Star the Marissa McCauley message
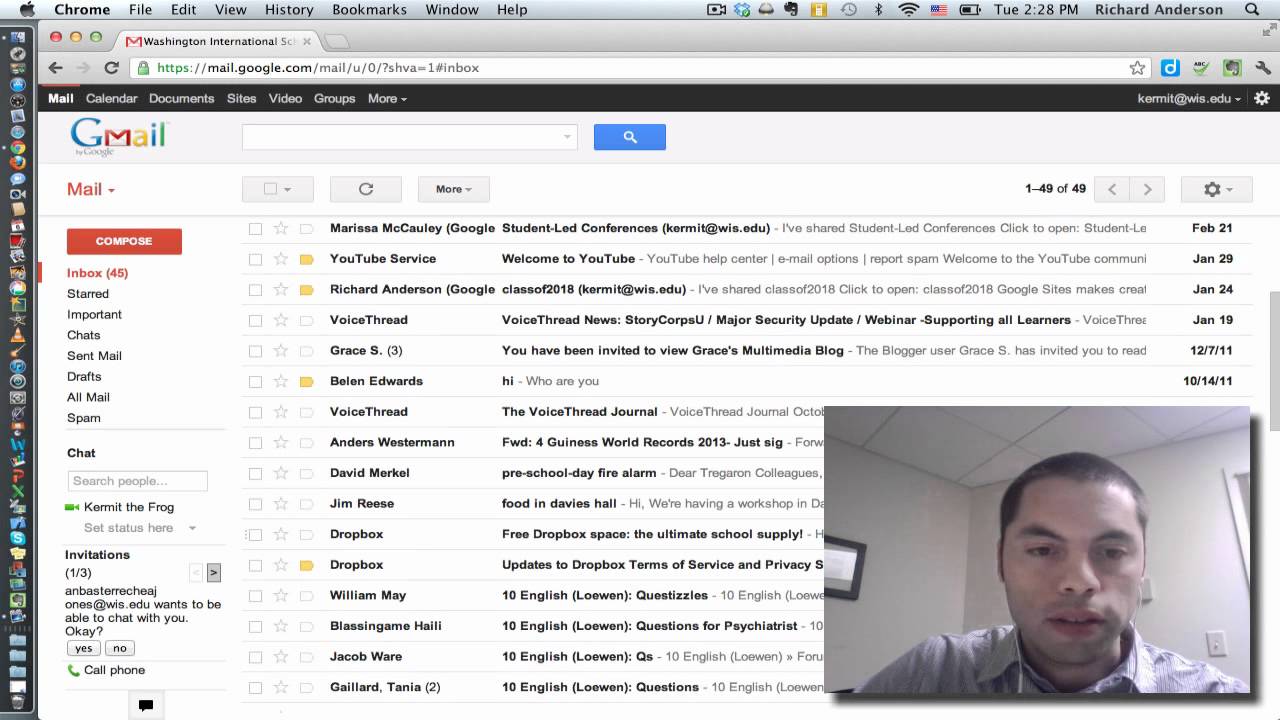Image resolution: width=1280 pixels, height=720 pixels. point(281,228)
